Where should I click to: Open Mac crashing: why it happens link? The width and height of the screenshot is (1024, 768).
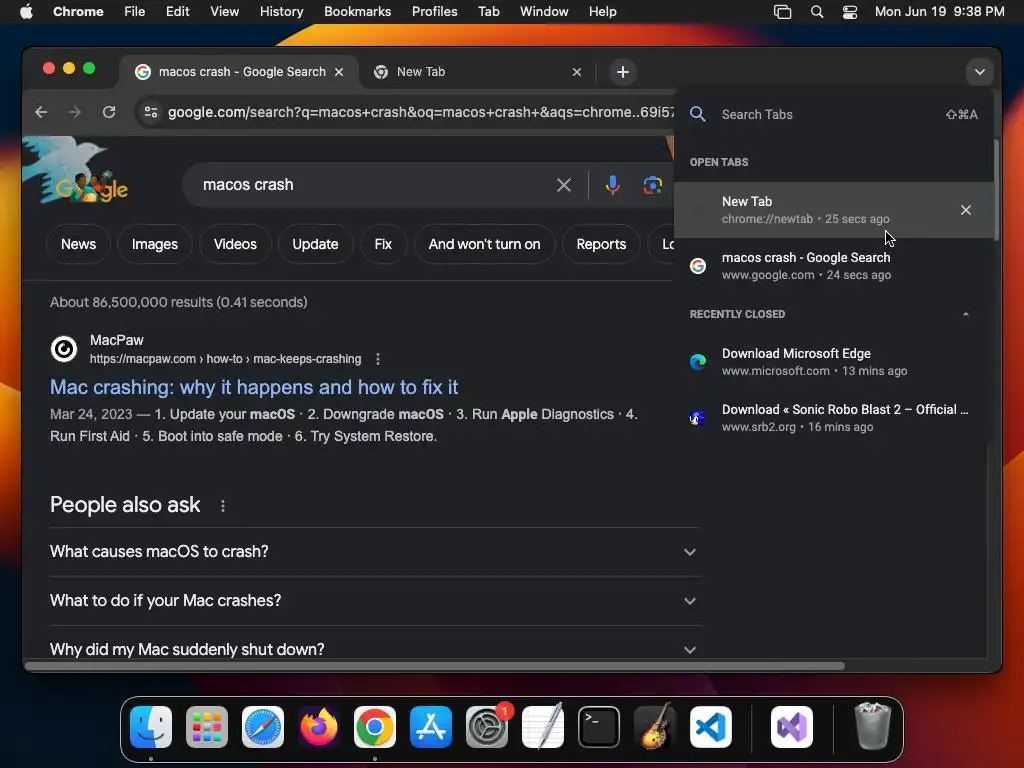[x=254, y=387]
